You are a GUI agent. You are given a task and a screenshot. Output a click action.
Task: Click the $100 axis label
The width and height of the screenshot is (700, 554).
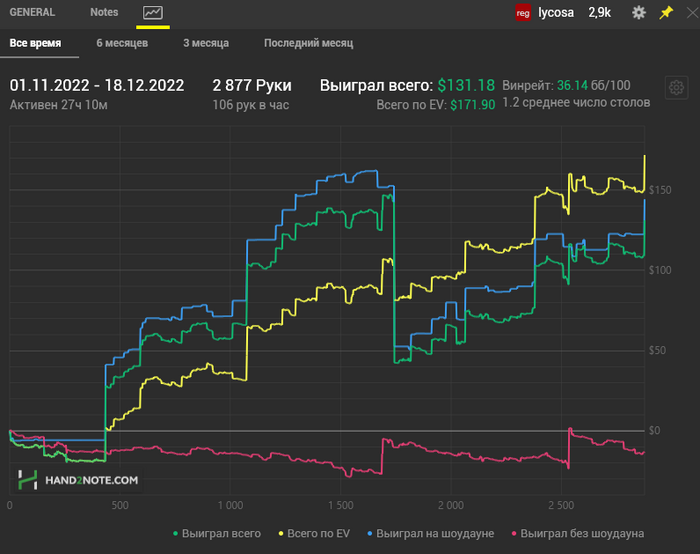tap(660, 270)
